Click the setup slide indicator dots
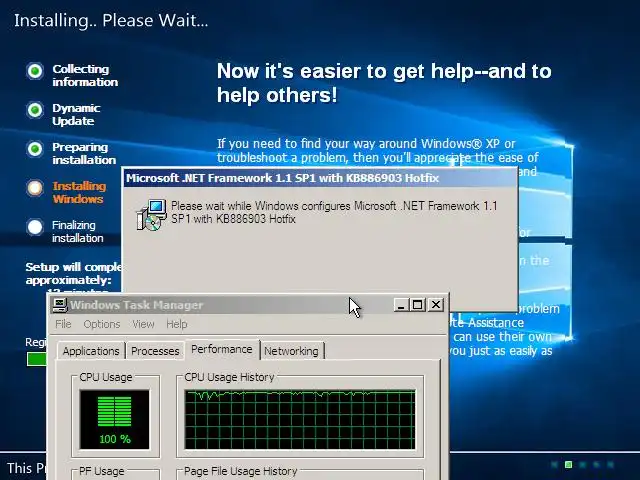 582,464
